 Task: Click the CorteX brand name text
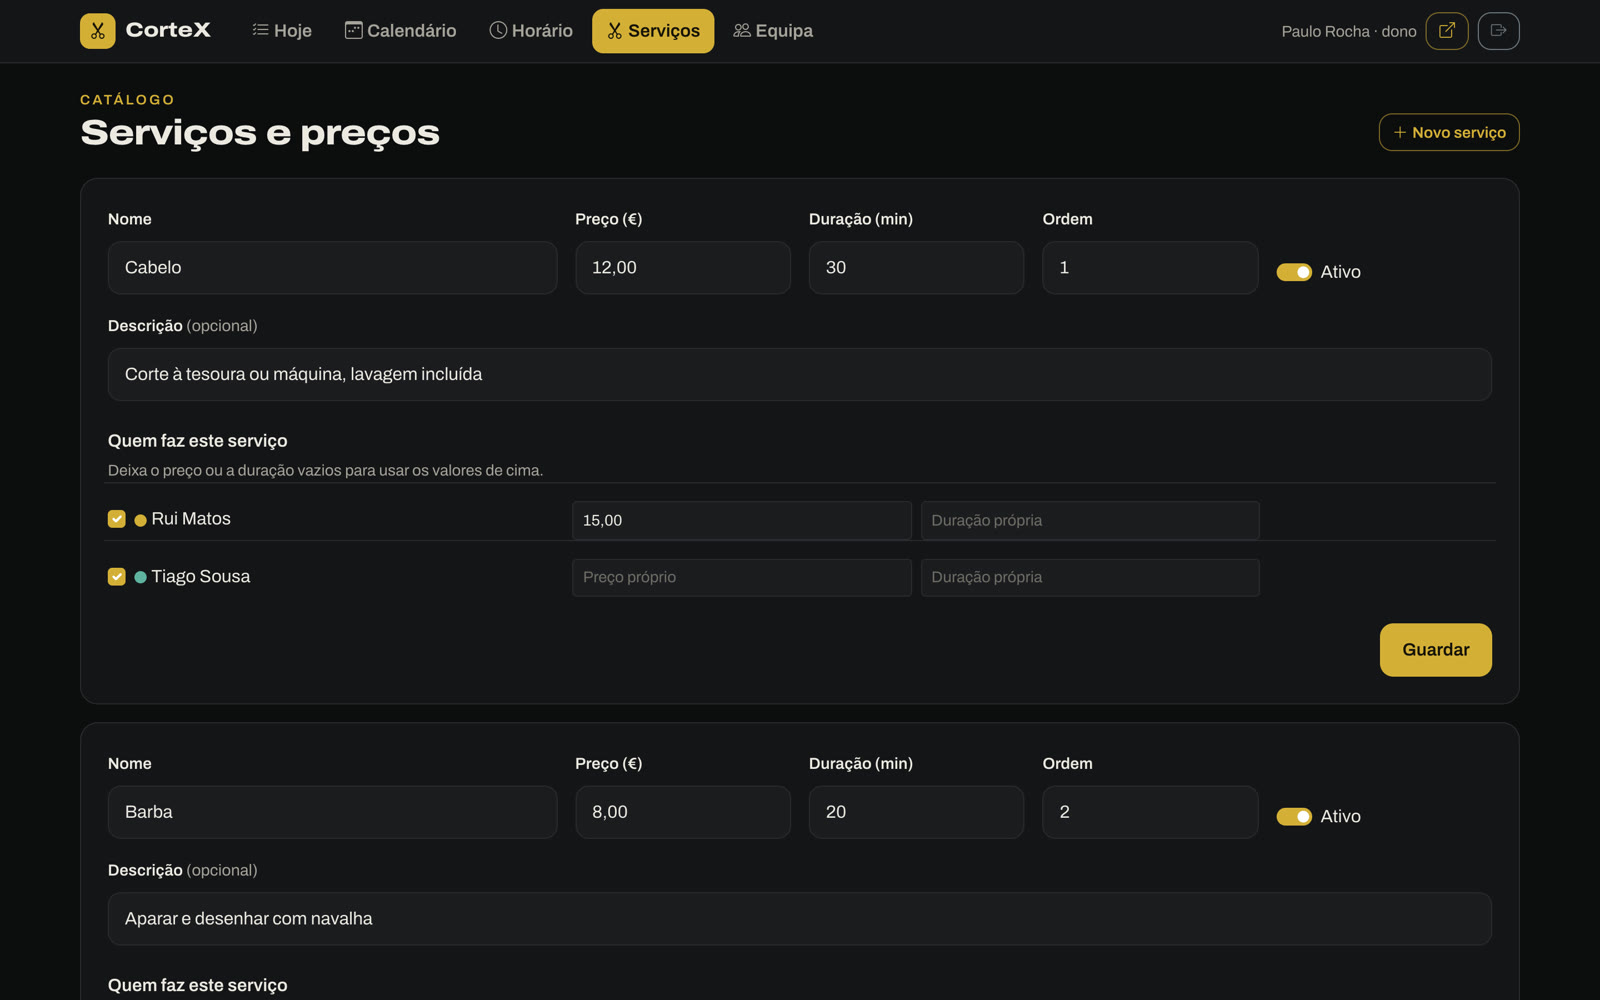click(168, 30)
